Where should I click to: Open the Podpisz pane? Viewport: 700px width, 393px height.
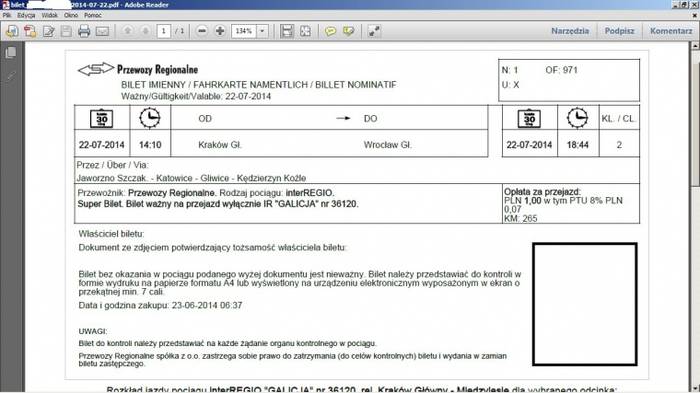(x=619, y=31)
